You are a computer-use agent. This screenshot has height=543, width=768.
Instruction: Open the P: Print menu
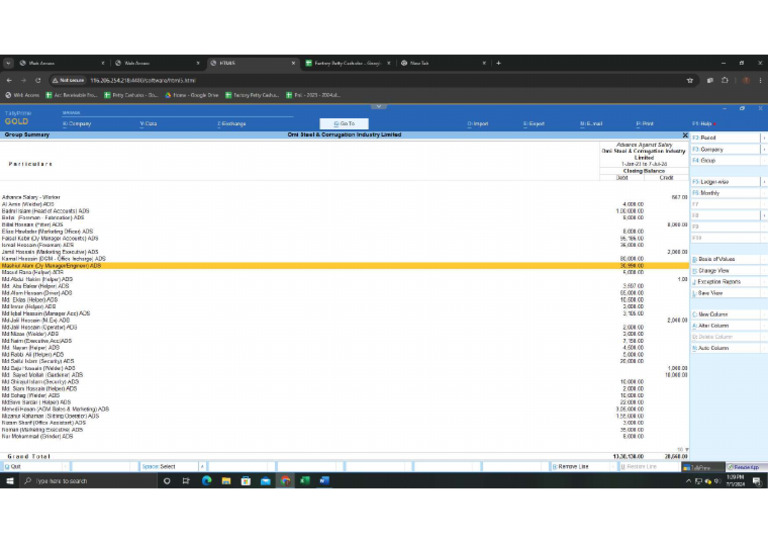[x=645, y=124]
